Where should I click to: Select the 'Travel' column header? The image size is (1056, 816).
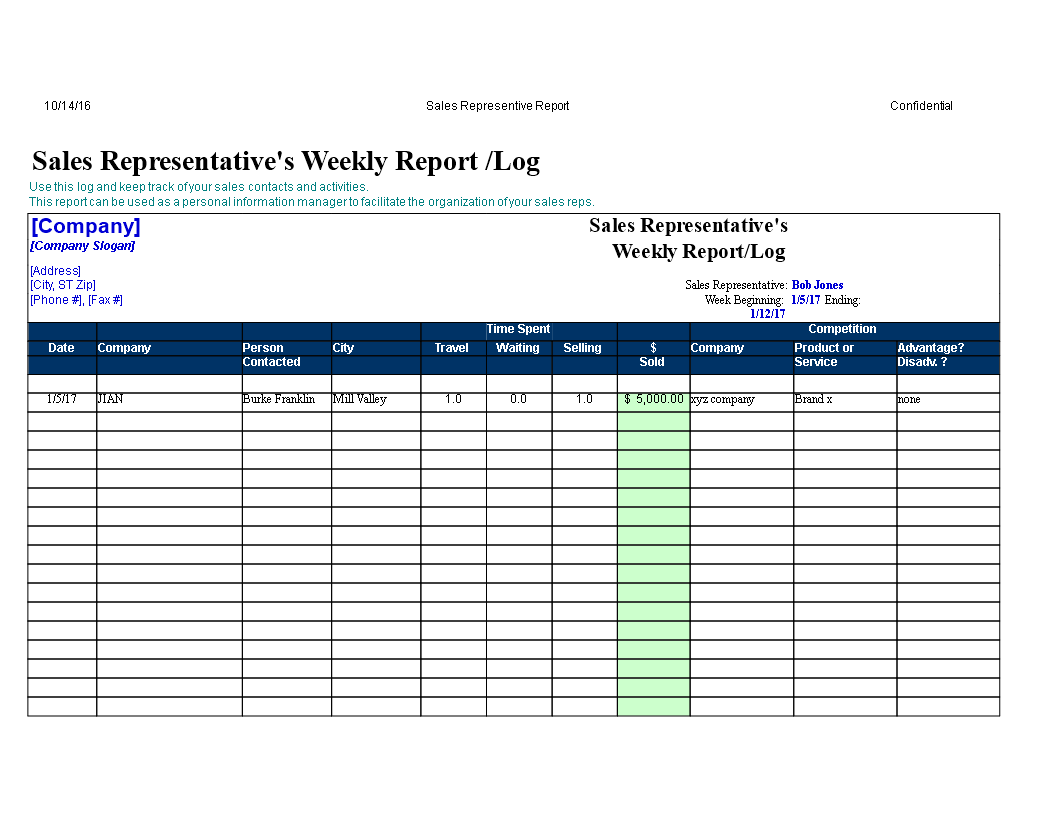pyautogui.click(x=451, y=347)
